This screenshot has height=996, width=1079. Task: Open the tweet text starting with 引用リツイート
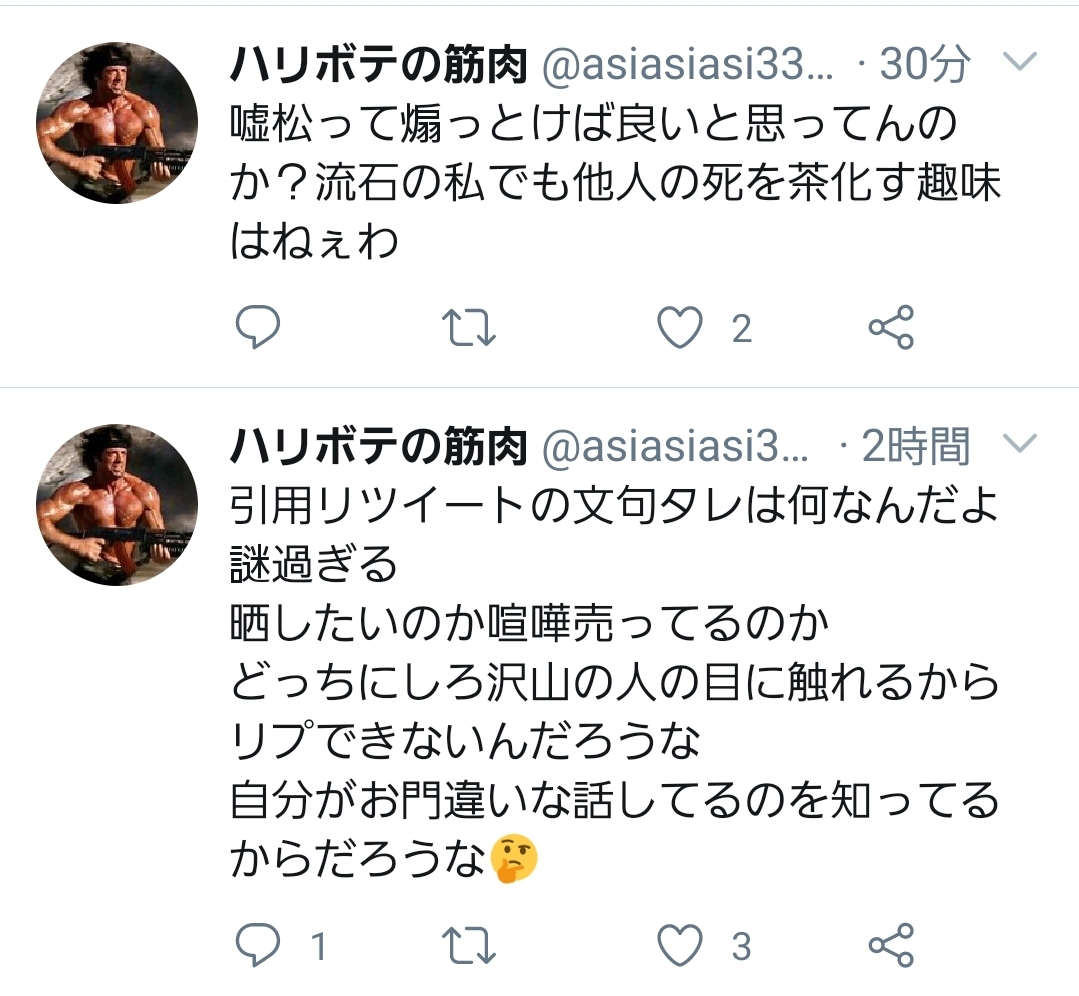[x=615, y=681]
